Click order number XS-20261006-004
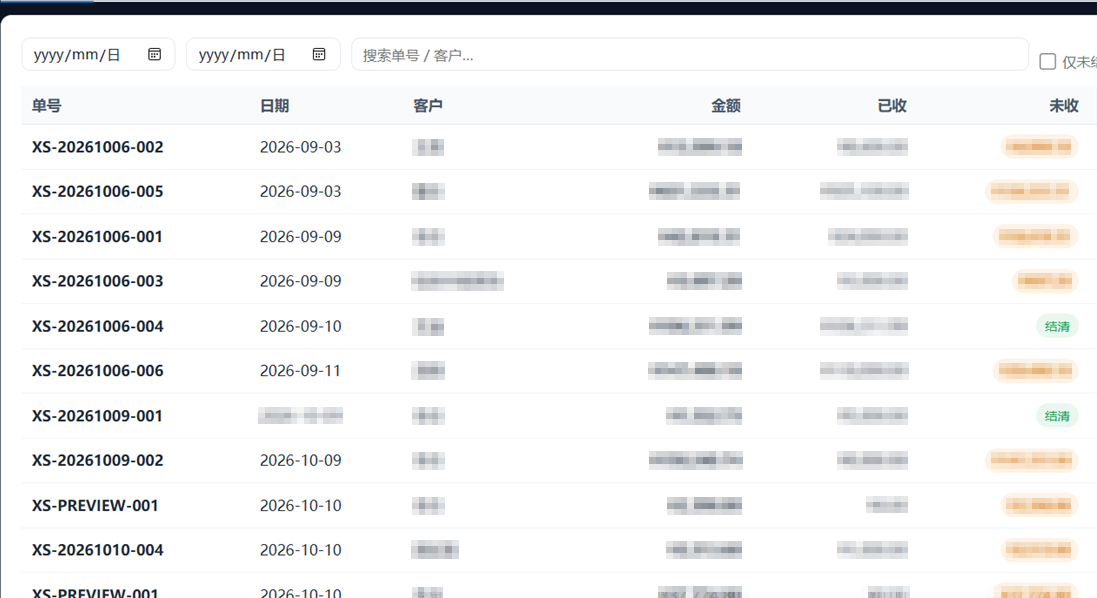Viewport: 1097px width, 598px height. click(97, 326)
